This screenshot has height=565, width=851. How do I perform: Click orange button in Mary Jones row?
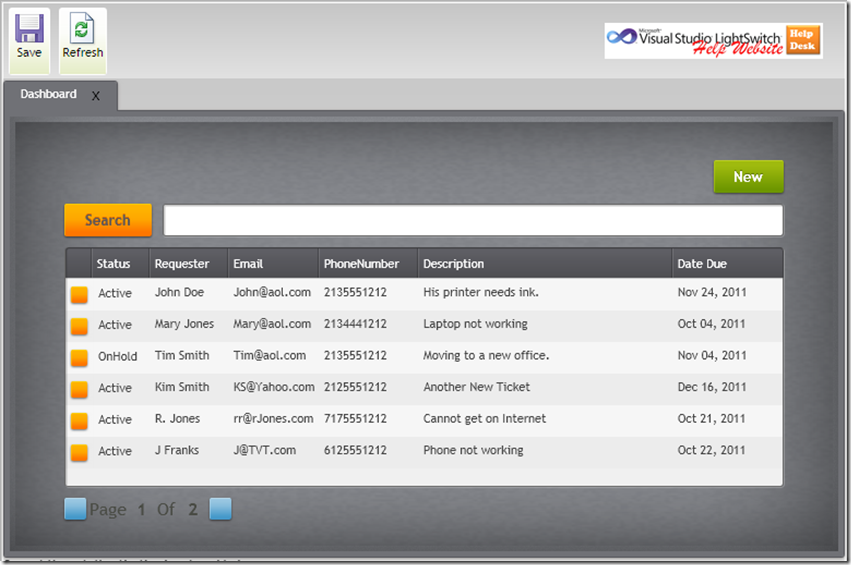tap(79, 326)
